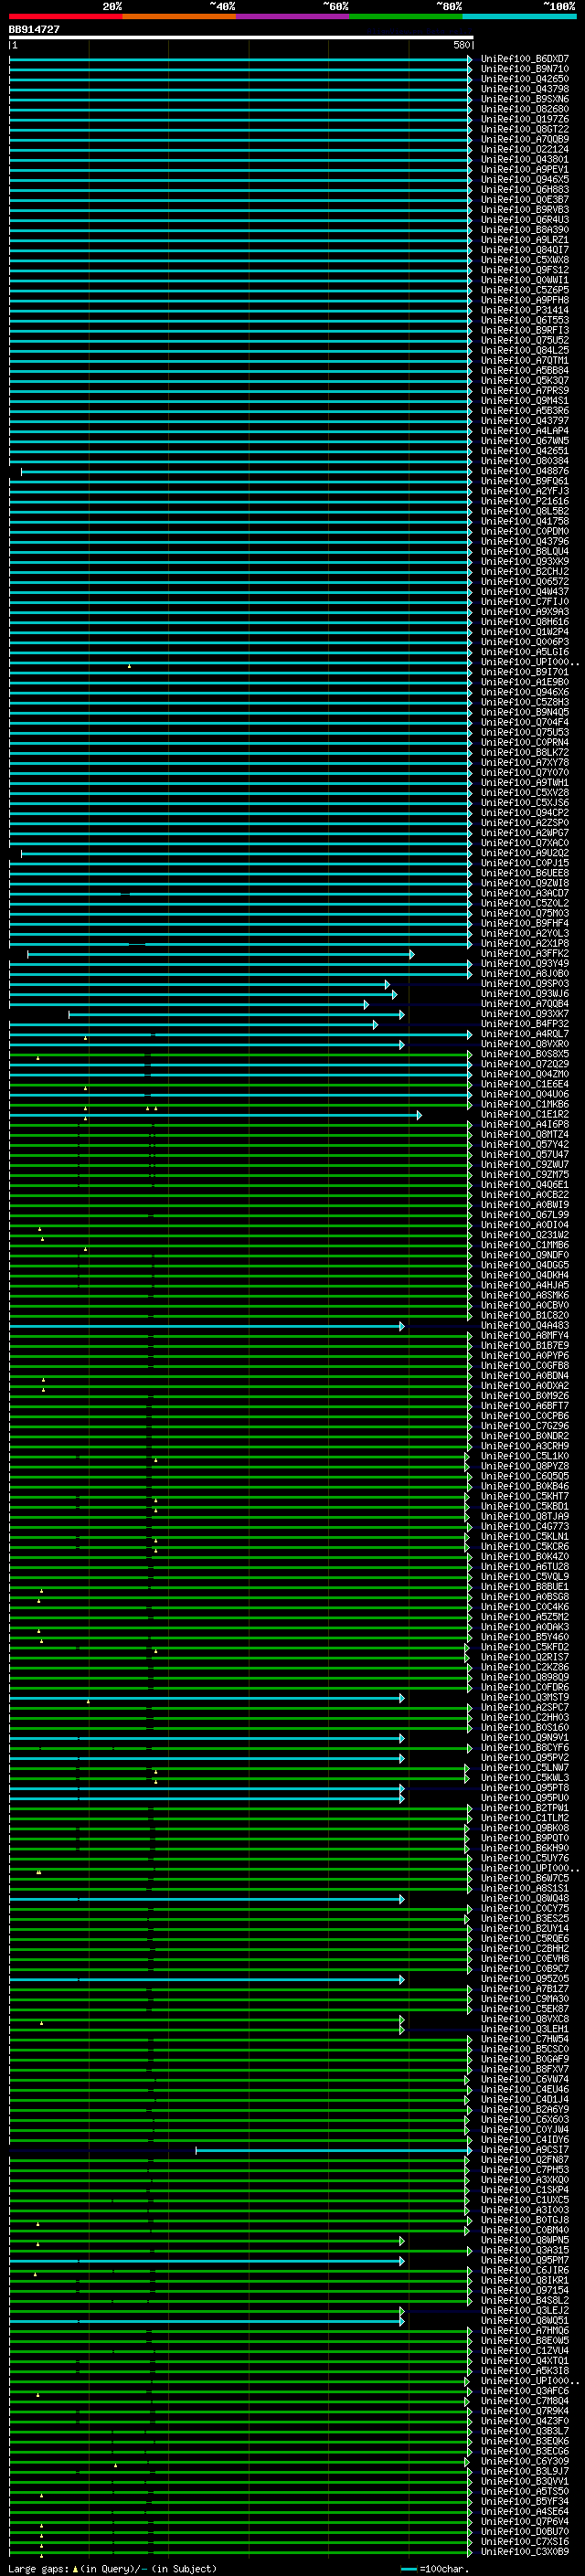
Task: Select the UniRef100_Q231W2 label
Action: coord(525,1235)
